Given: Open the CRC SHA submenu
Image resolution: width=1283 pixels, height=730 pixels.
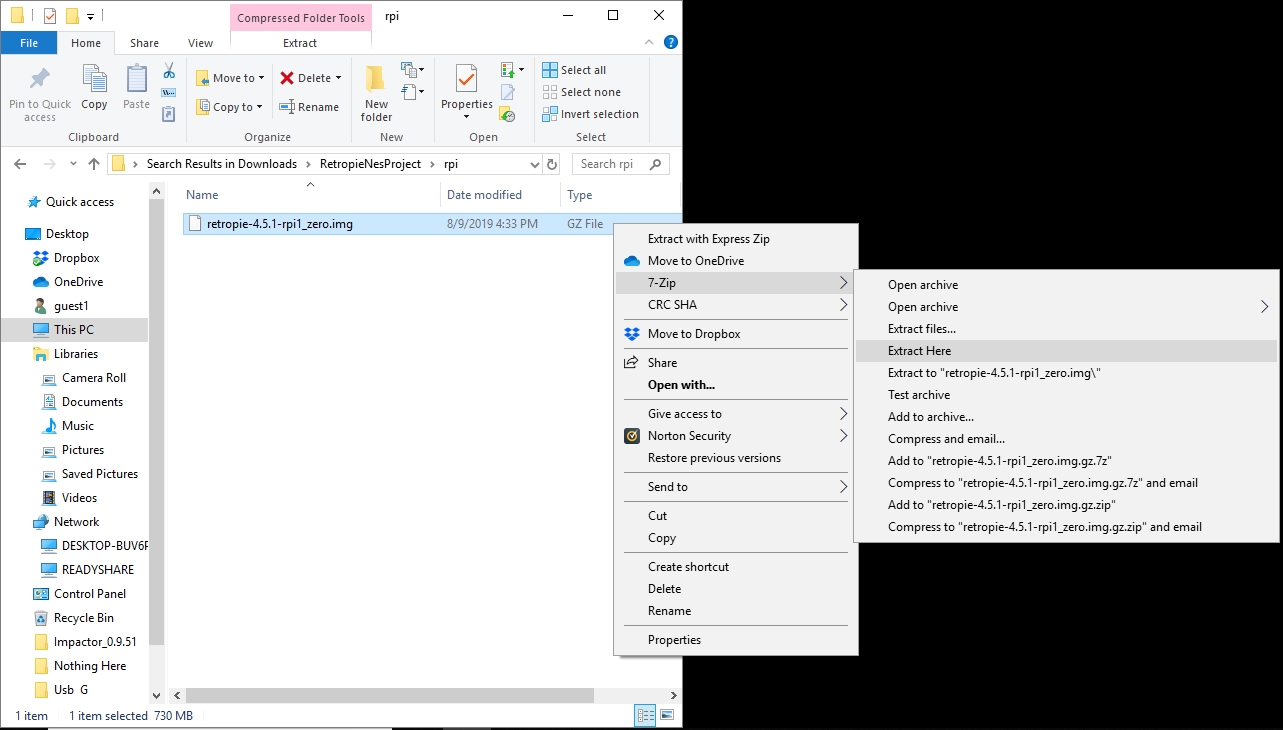Looking at the screenshot, I should coord(735,305).
